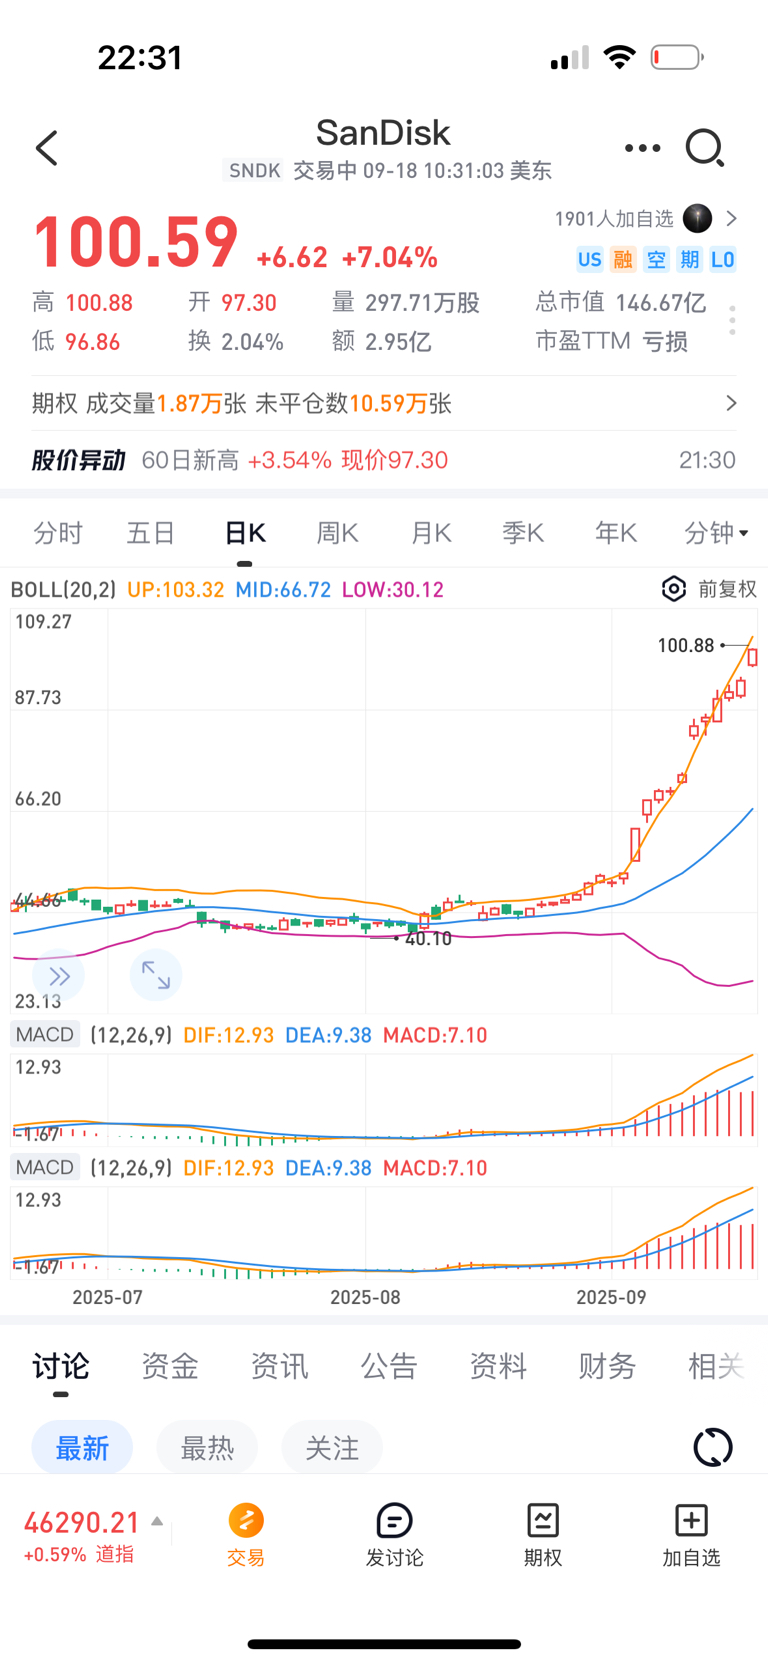
Task: Tap the search magnifier icon
Action: tap(705, 148)
